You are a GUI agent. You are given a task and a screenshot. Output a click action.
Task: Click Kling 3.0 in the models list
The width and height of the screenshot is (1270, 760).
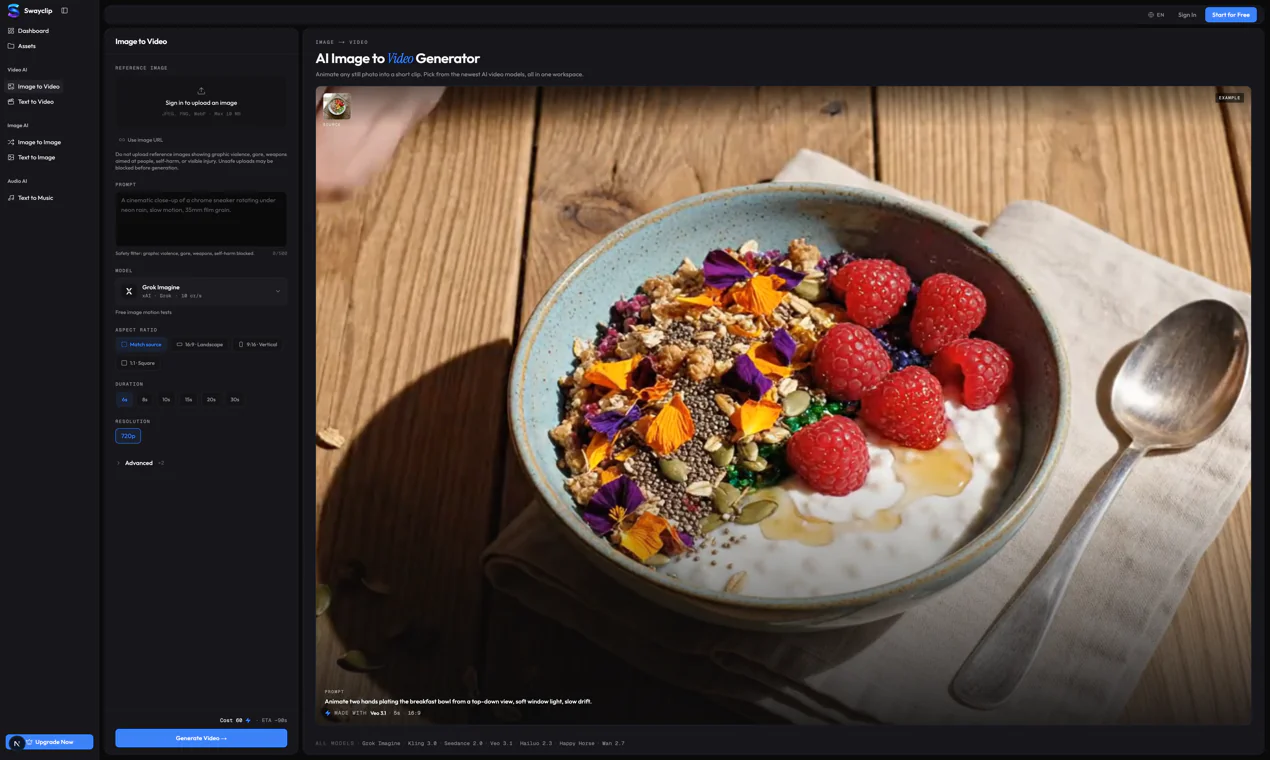coord(422,743)
